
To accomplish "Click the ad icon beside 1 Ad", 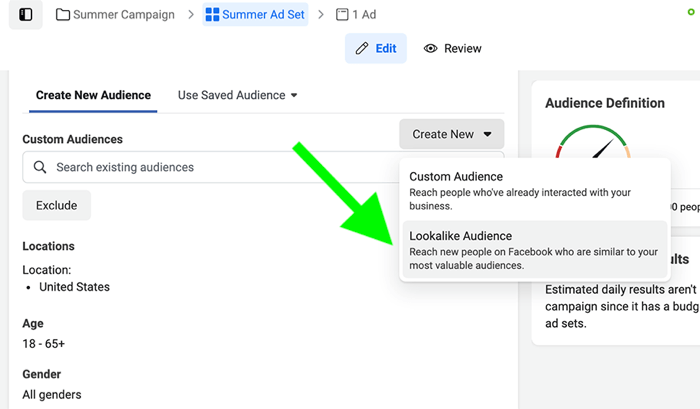I will tap(342, 15).
